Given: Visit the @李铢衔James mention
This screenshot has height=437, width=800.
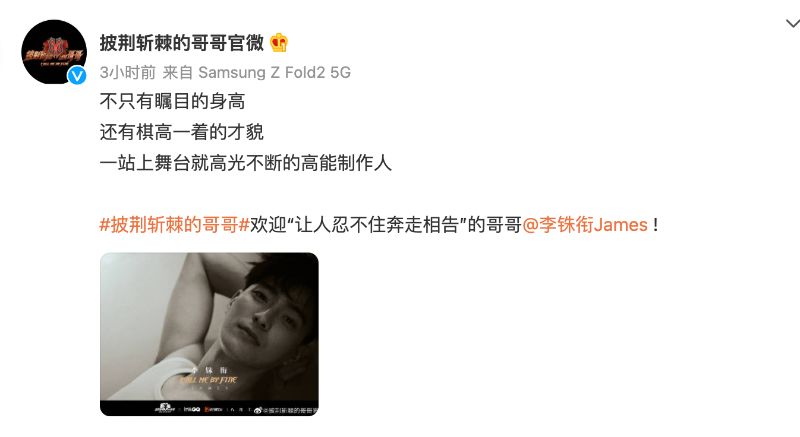Looking at the screenshot, I should coord(585,225).
